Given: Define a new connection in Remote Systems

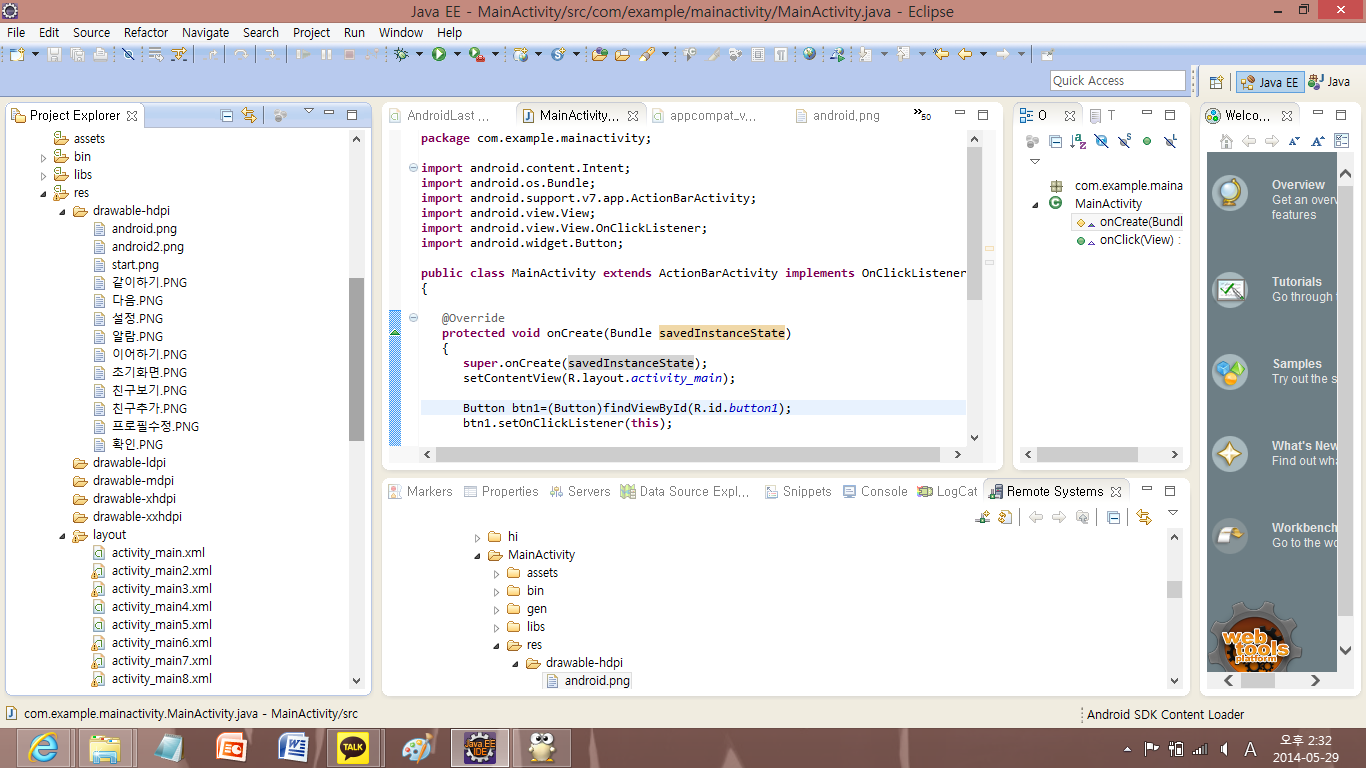Looking at the screenshot, I should 983,517.
